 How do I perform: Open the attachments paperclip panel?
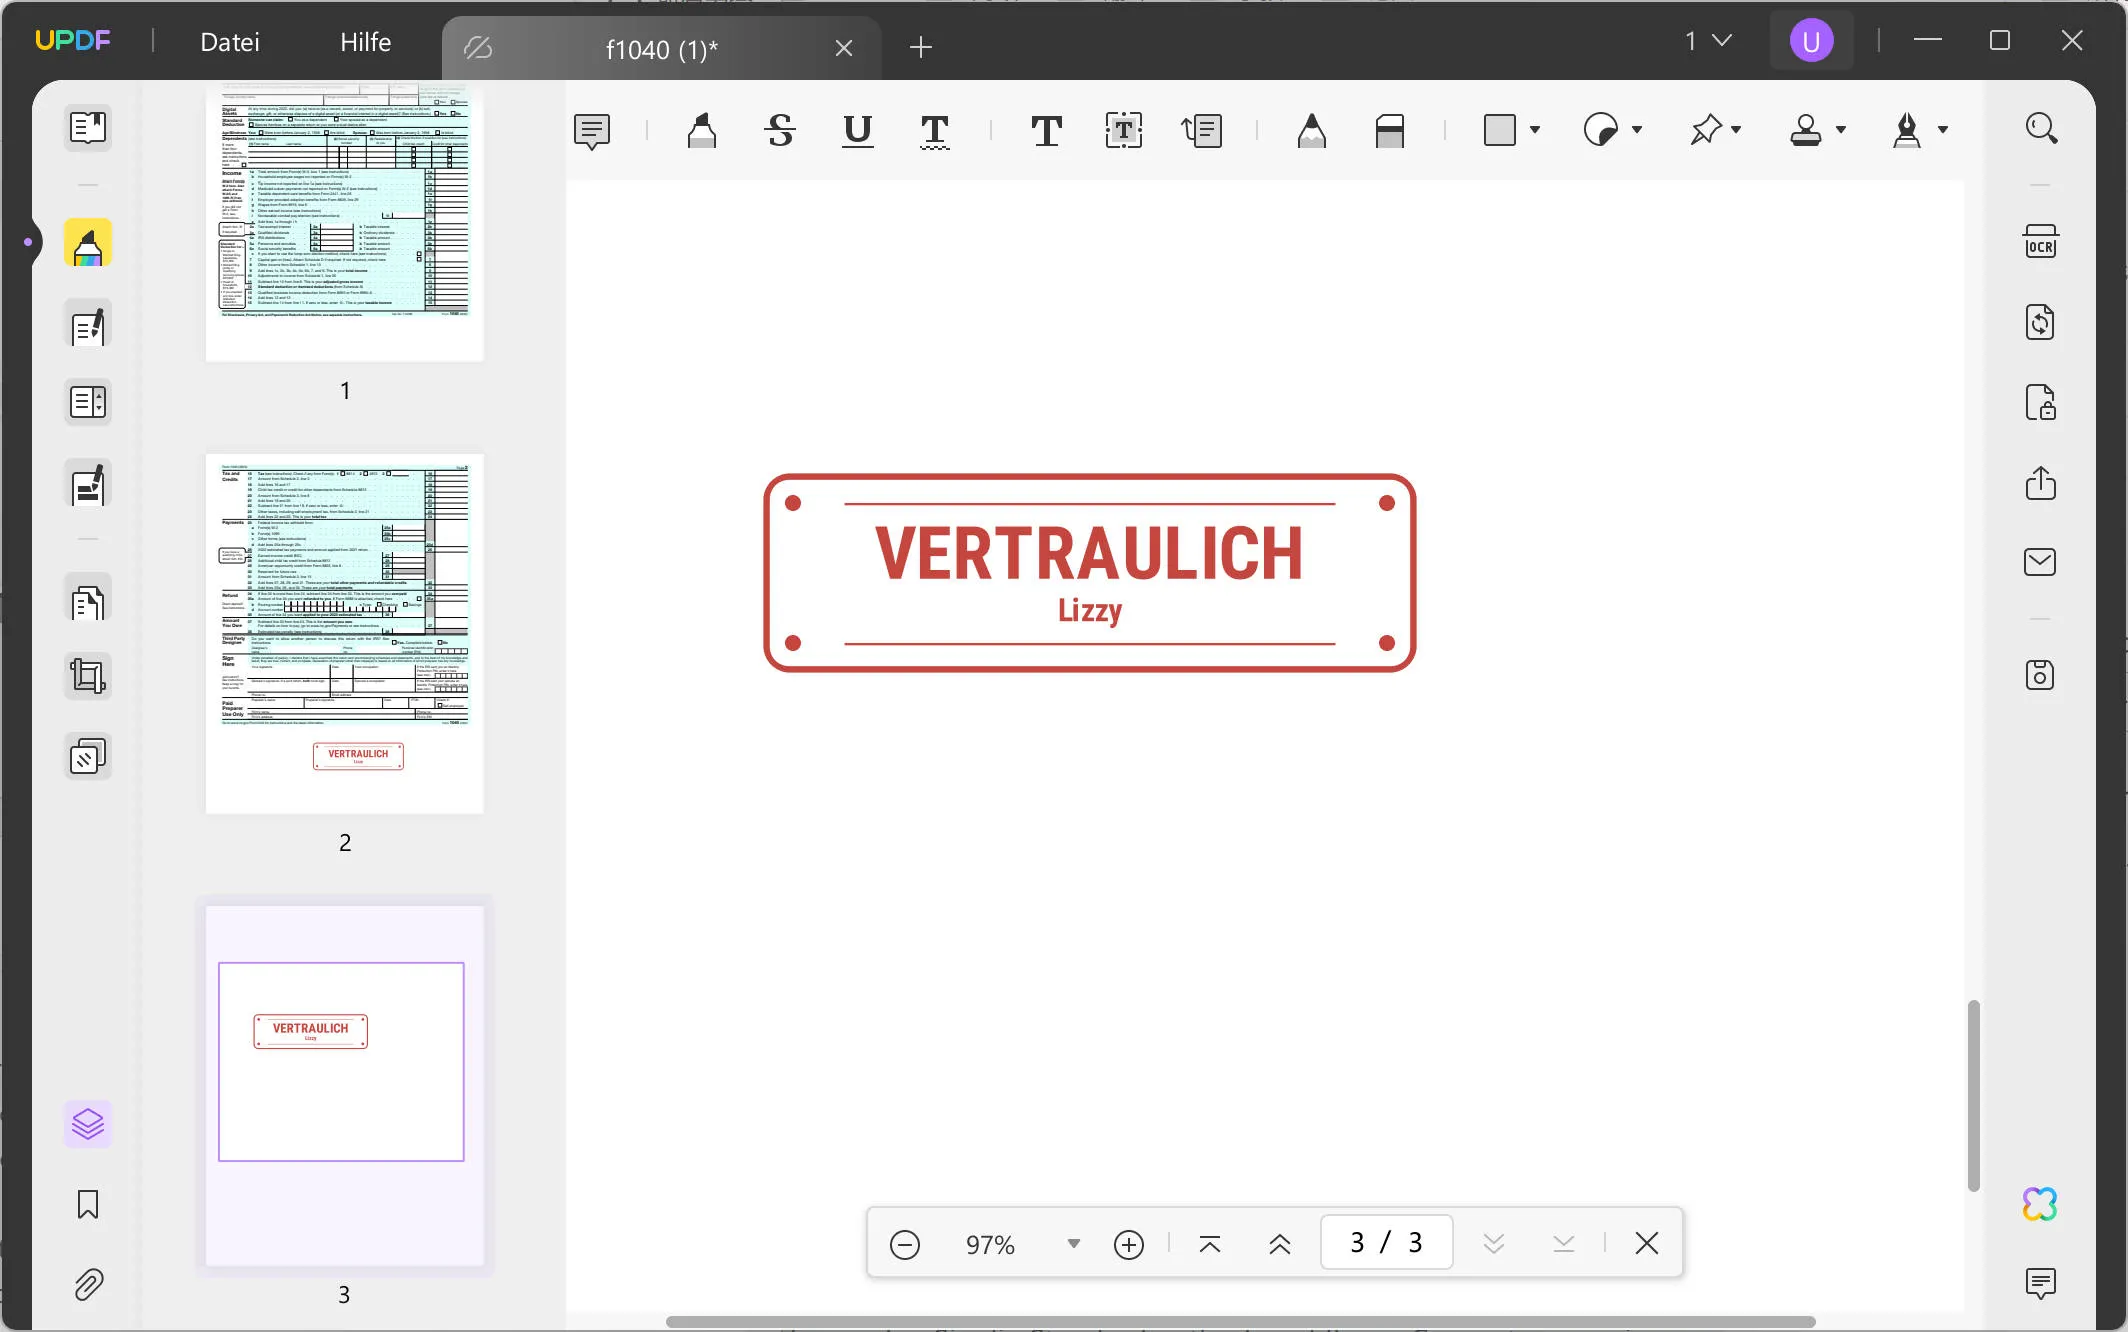coord(88,1285)
